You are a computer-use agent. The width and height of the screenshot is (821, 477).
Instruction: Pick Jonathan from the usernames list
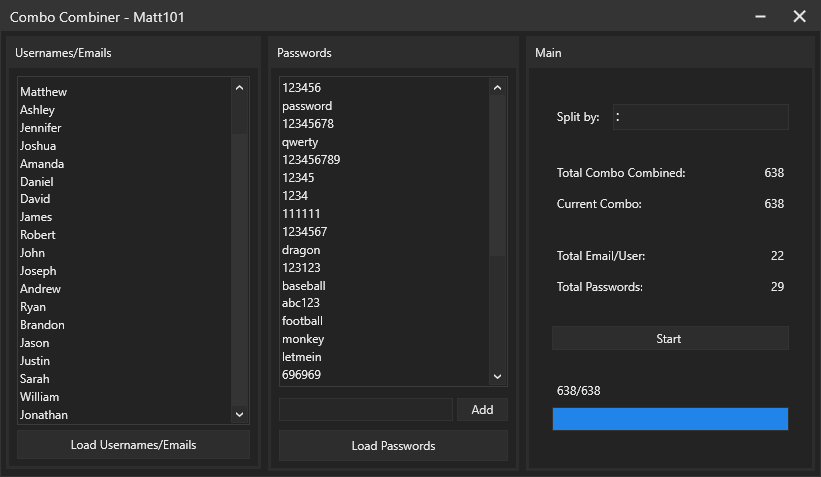pyautogui.click(x=44, y=415)
